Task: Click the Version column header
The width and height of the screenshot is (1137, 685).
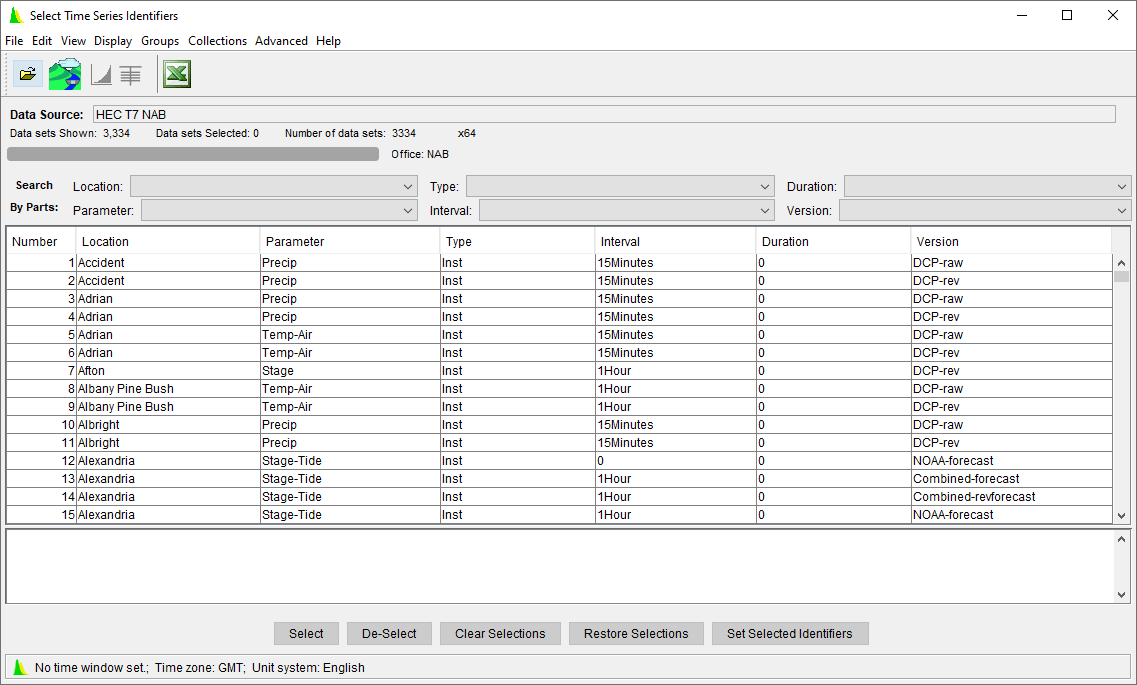Action: 1011,241
